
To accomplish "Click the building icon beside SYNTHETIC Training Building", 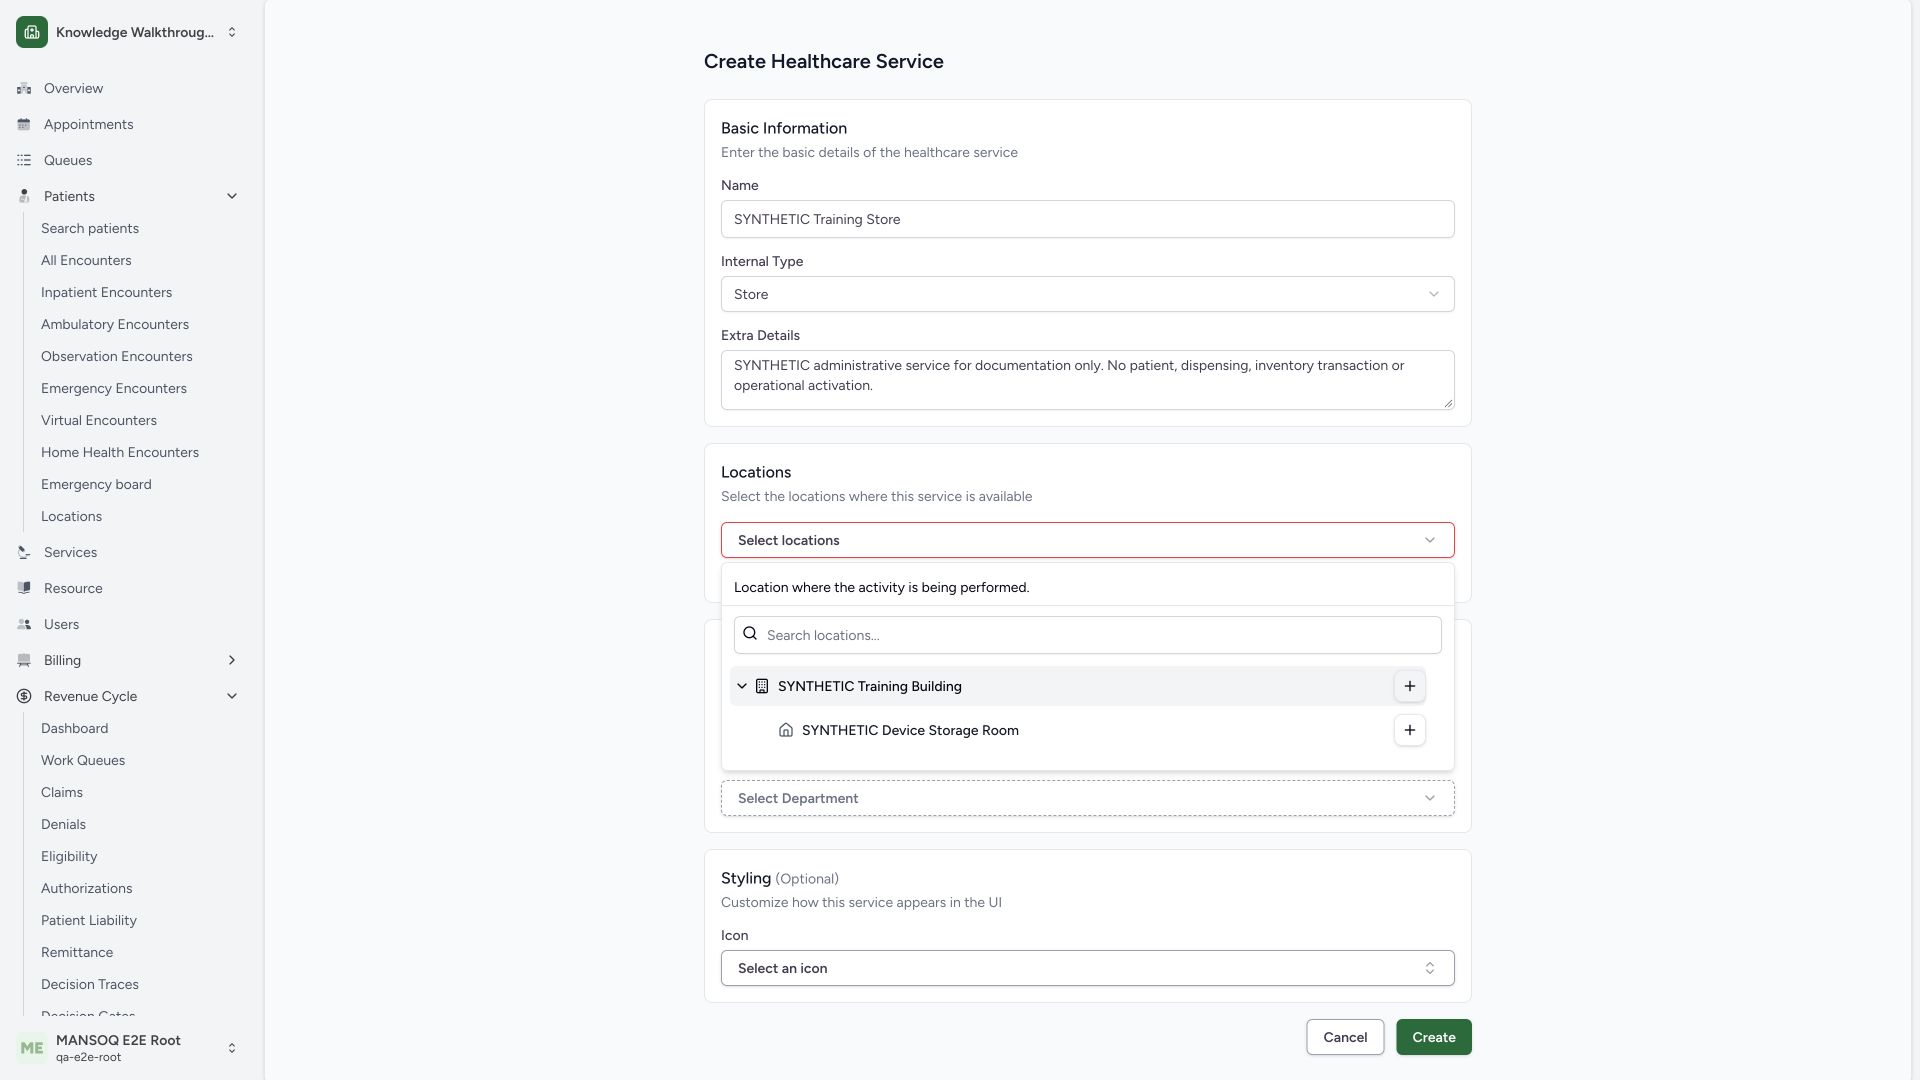I will point(762,686).
